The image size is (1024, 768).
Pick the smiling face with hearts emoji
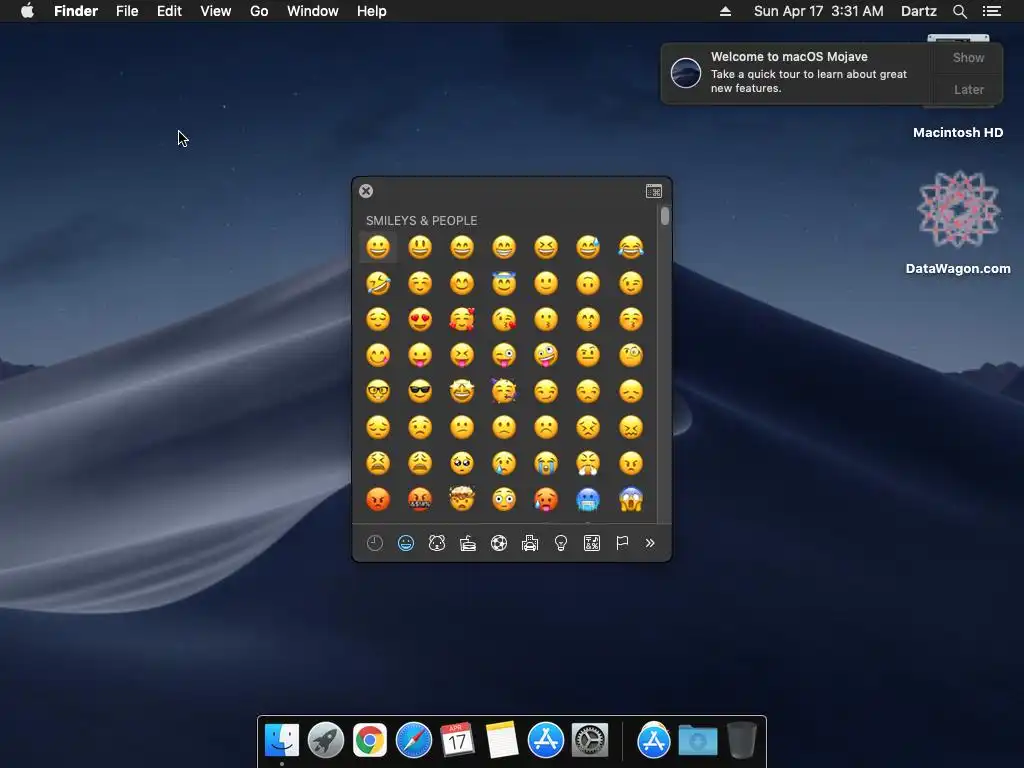tap(462, 319)
